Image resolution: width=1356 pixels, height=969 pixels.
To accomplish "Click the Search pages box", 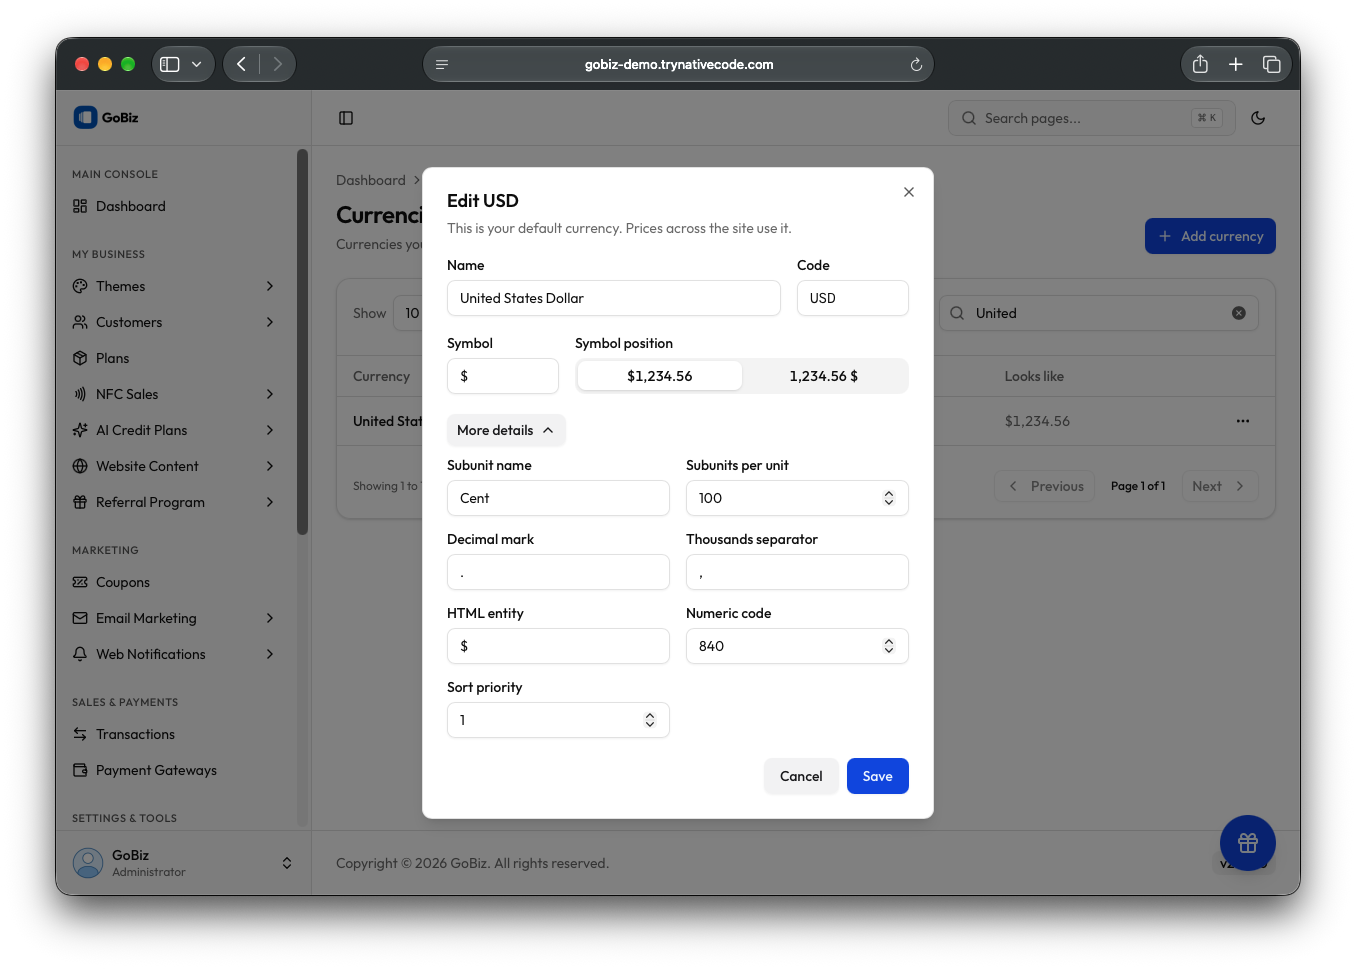I will coord(1092,118).
